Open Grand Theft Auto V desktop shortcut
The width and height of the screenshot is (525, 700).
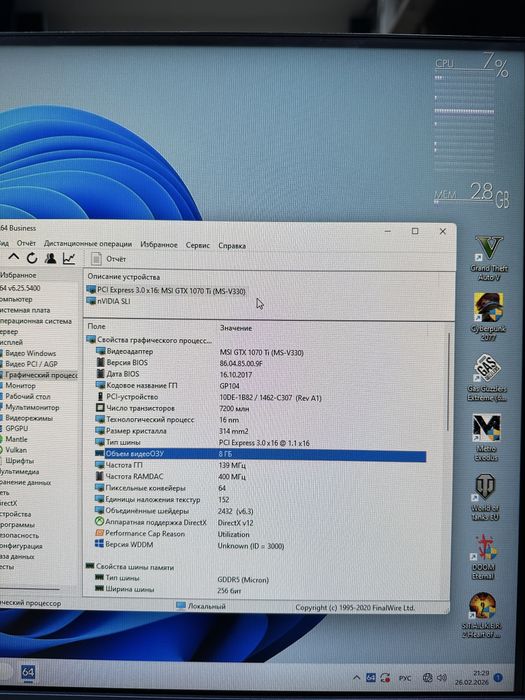(488, 257)
